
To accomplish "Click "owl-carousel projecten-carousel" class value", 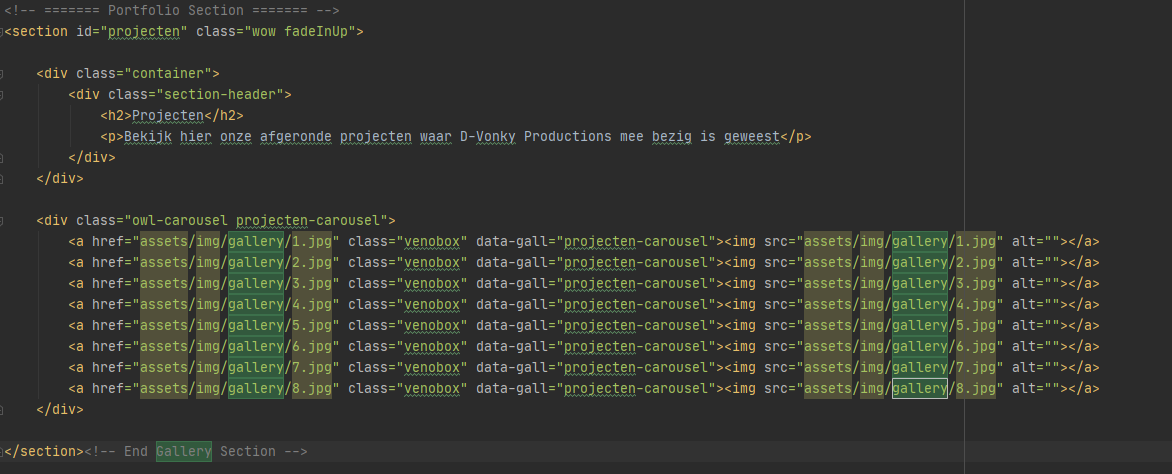I will click(258, 221).
